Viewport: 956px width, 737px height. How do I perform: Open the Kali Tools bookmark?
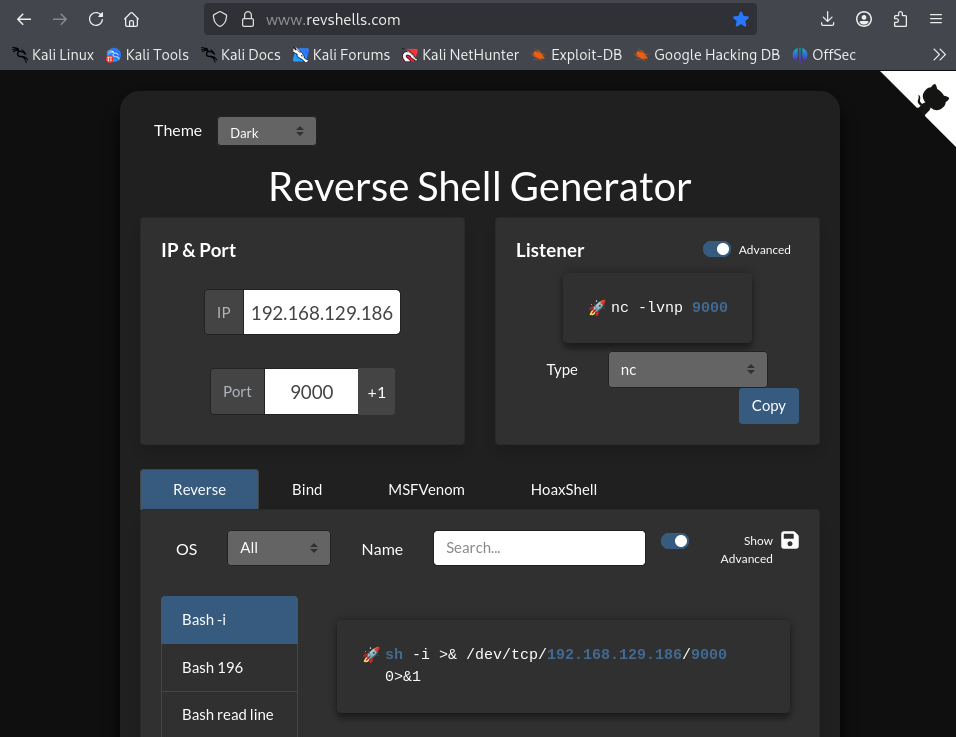[148, 55]
